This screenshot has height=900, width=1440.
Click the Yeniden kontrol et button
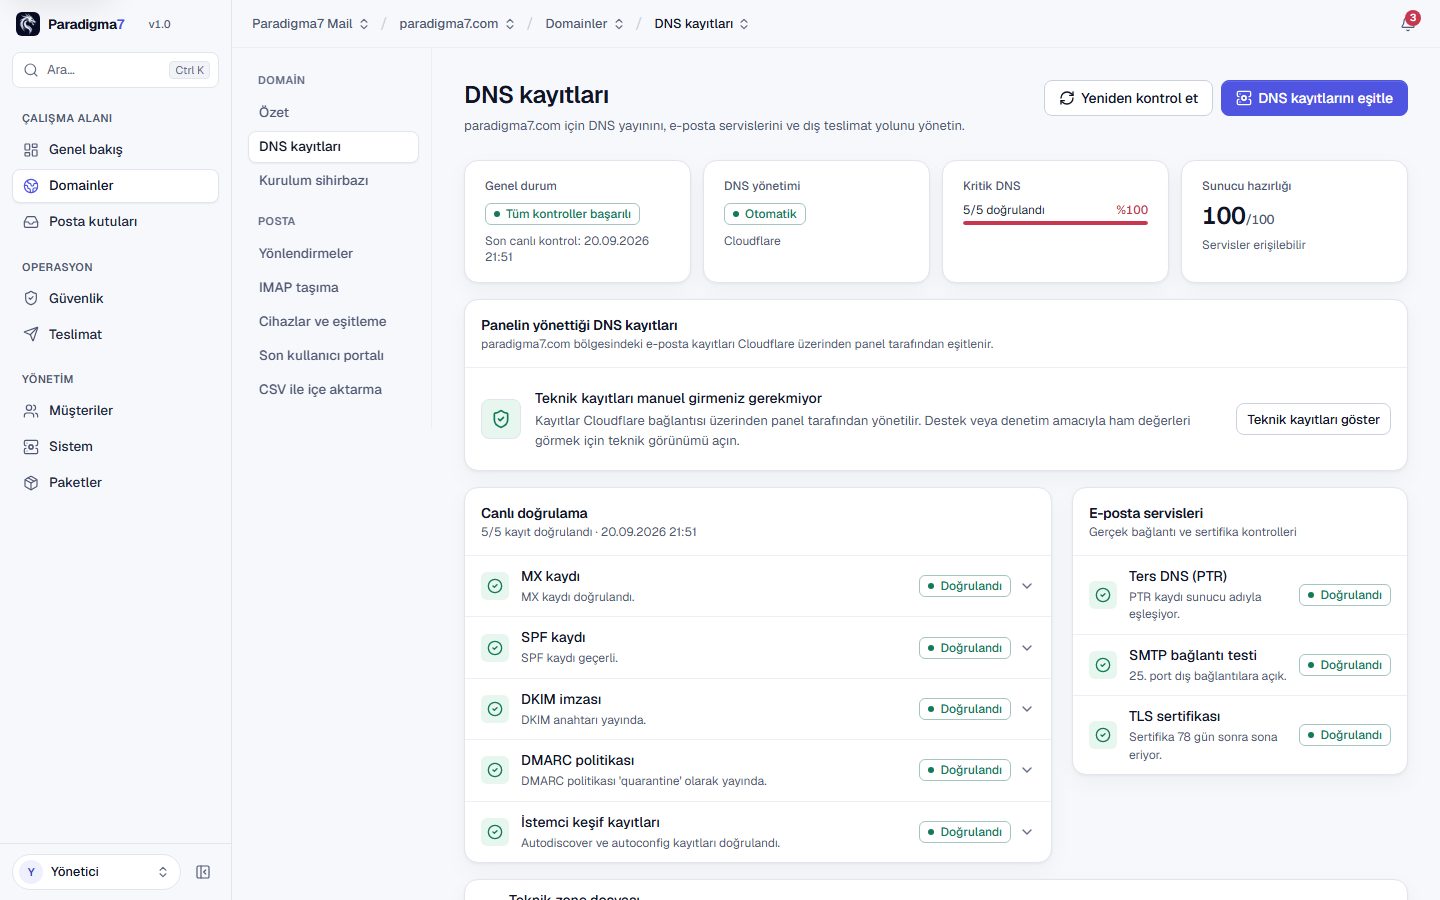[x=1128, y=98]
